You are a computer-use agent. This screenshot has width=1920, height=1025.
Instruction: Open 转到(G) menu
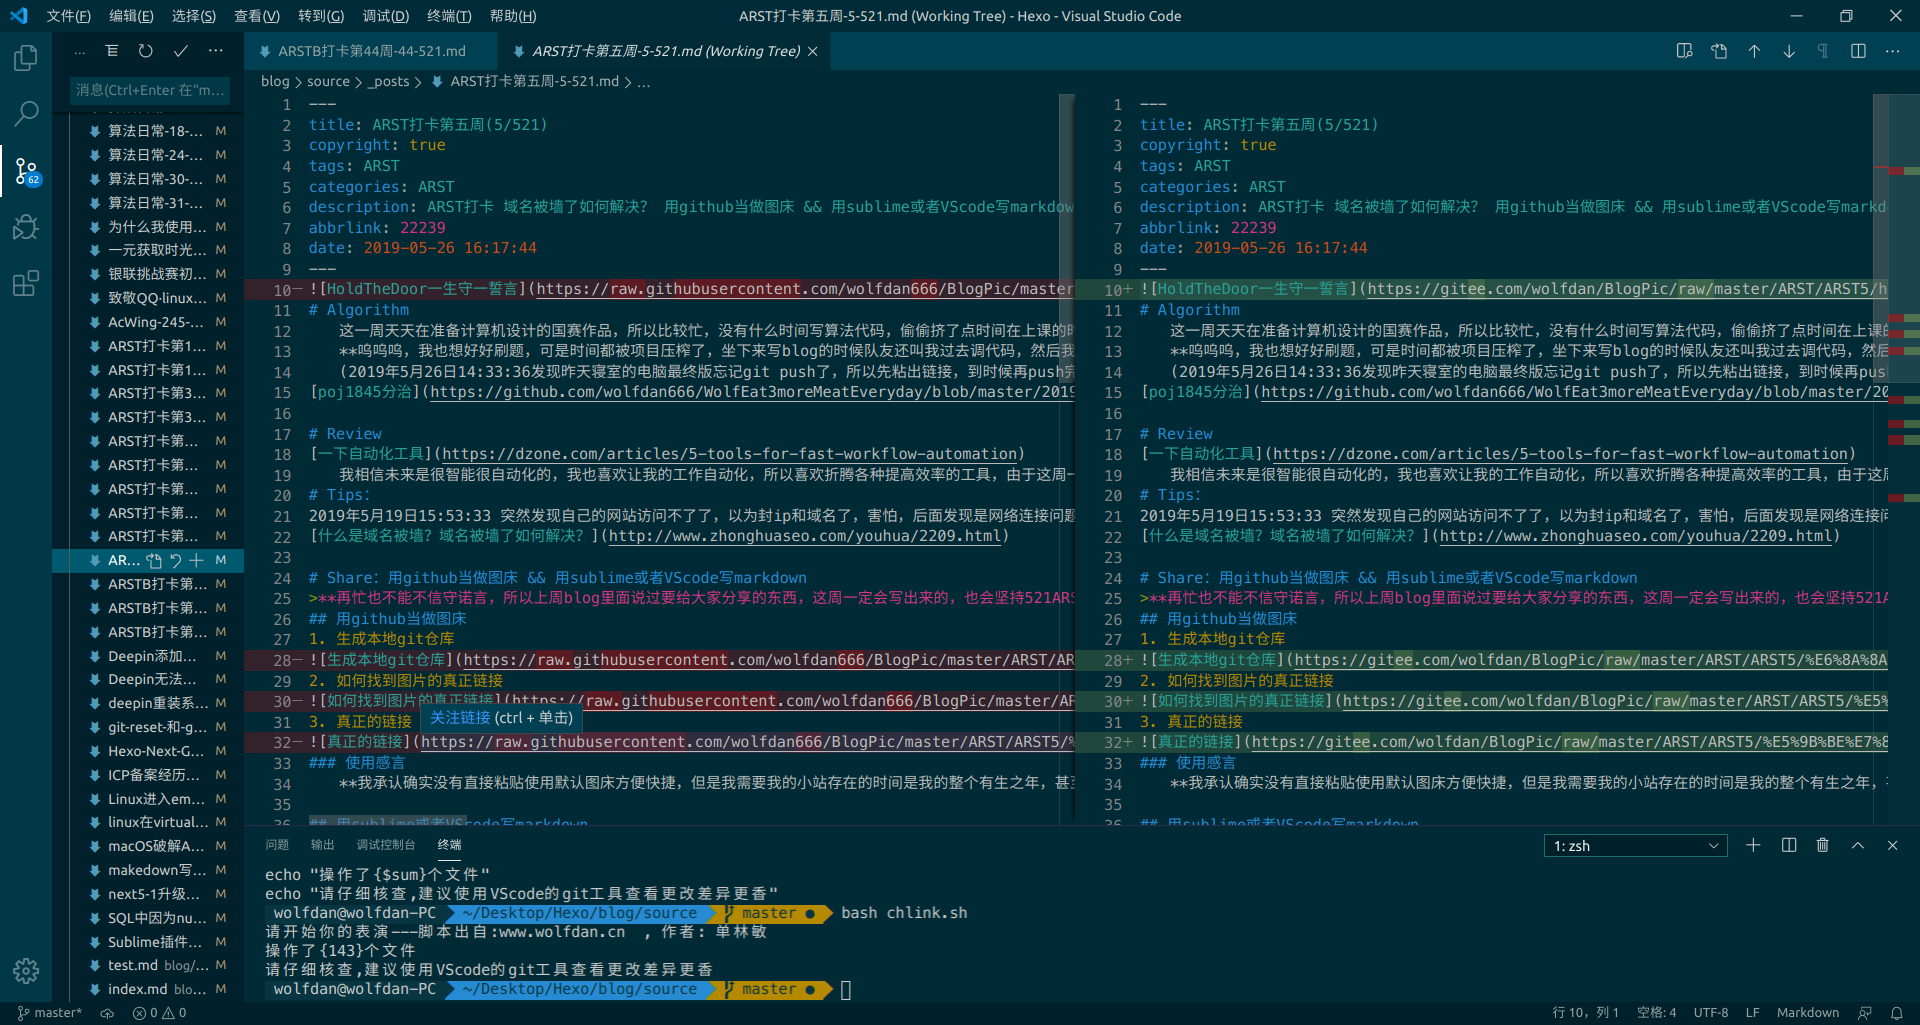click(x=320, y=16)
